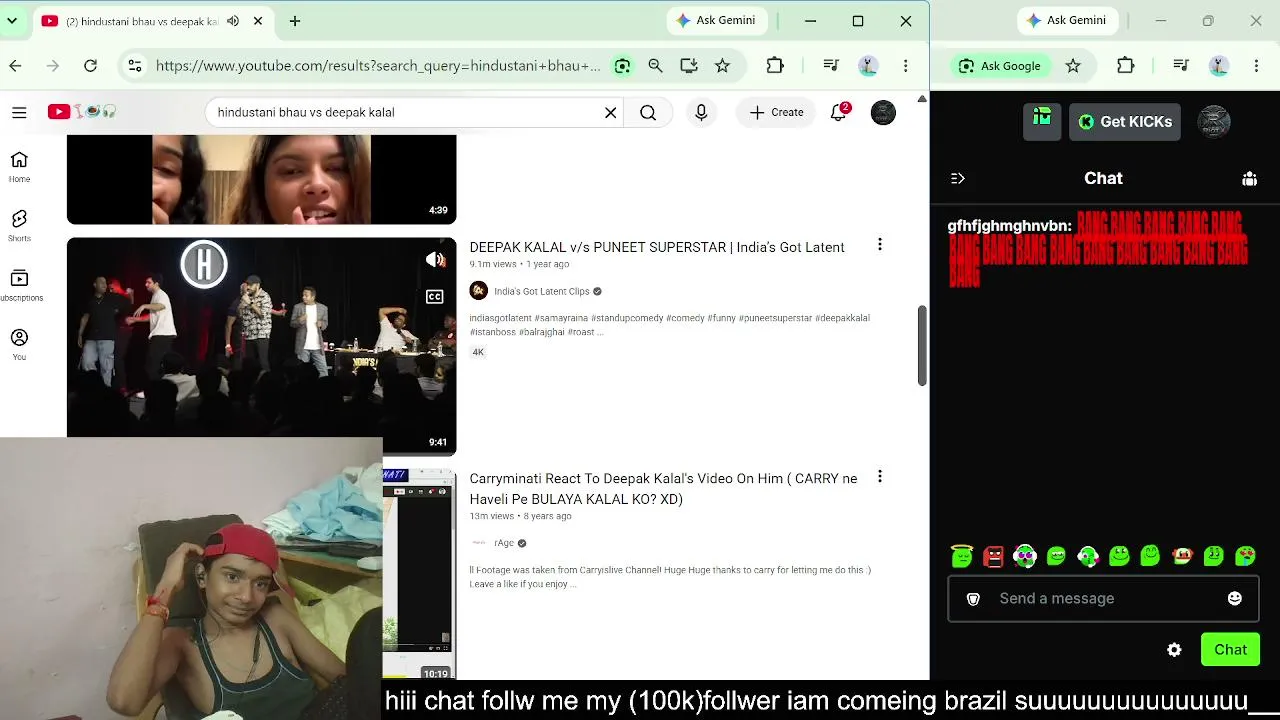This screenshot has width=1280, height=720.
Task: Open Kick chat settings gear
Action: pyautogui.click(x=1174, y=650)
